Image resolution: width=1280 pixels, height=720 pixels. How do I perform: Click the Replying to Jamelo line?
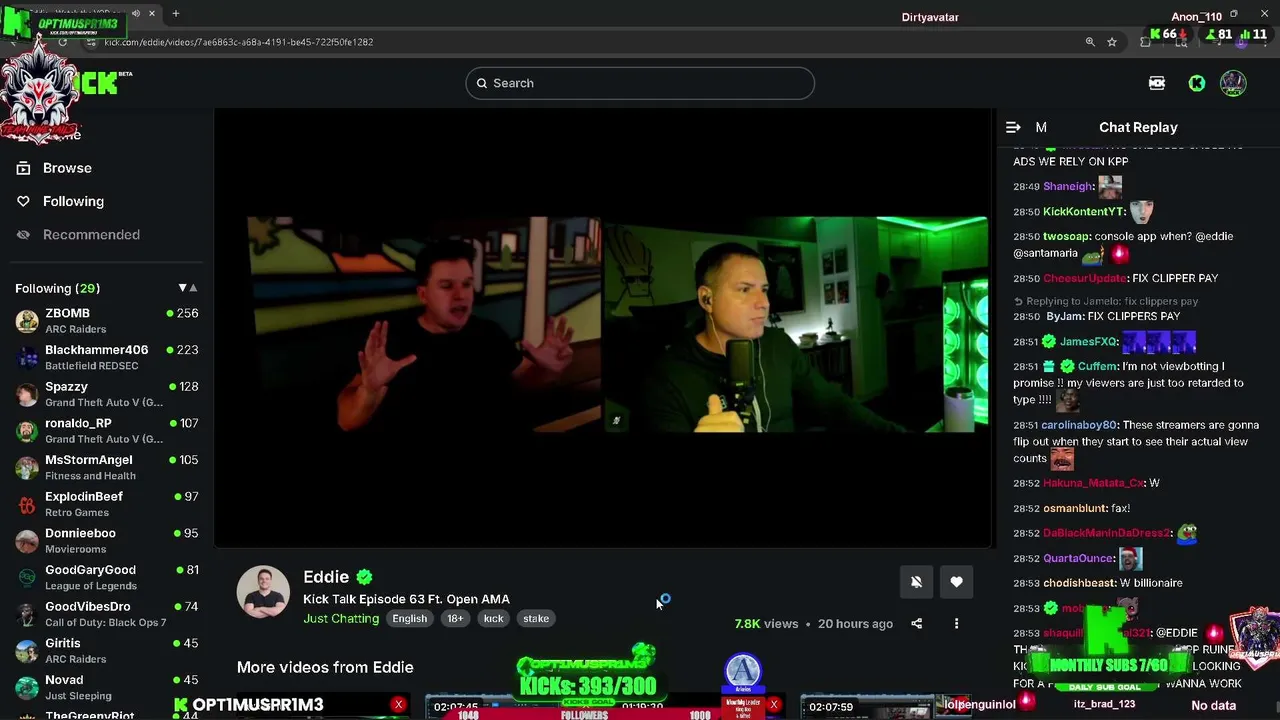[x=1106, y=301]
